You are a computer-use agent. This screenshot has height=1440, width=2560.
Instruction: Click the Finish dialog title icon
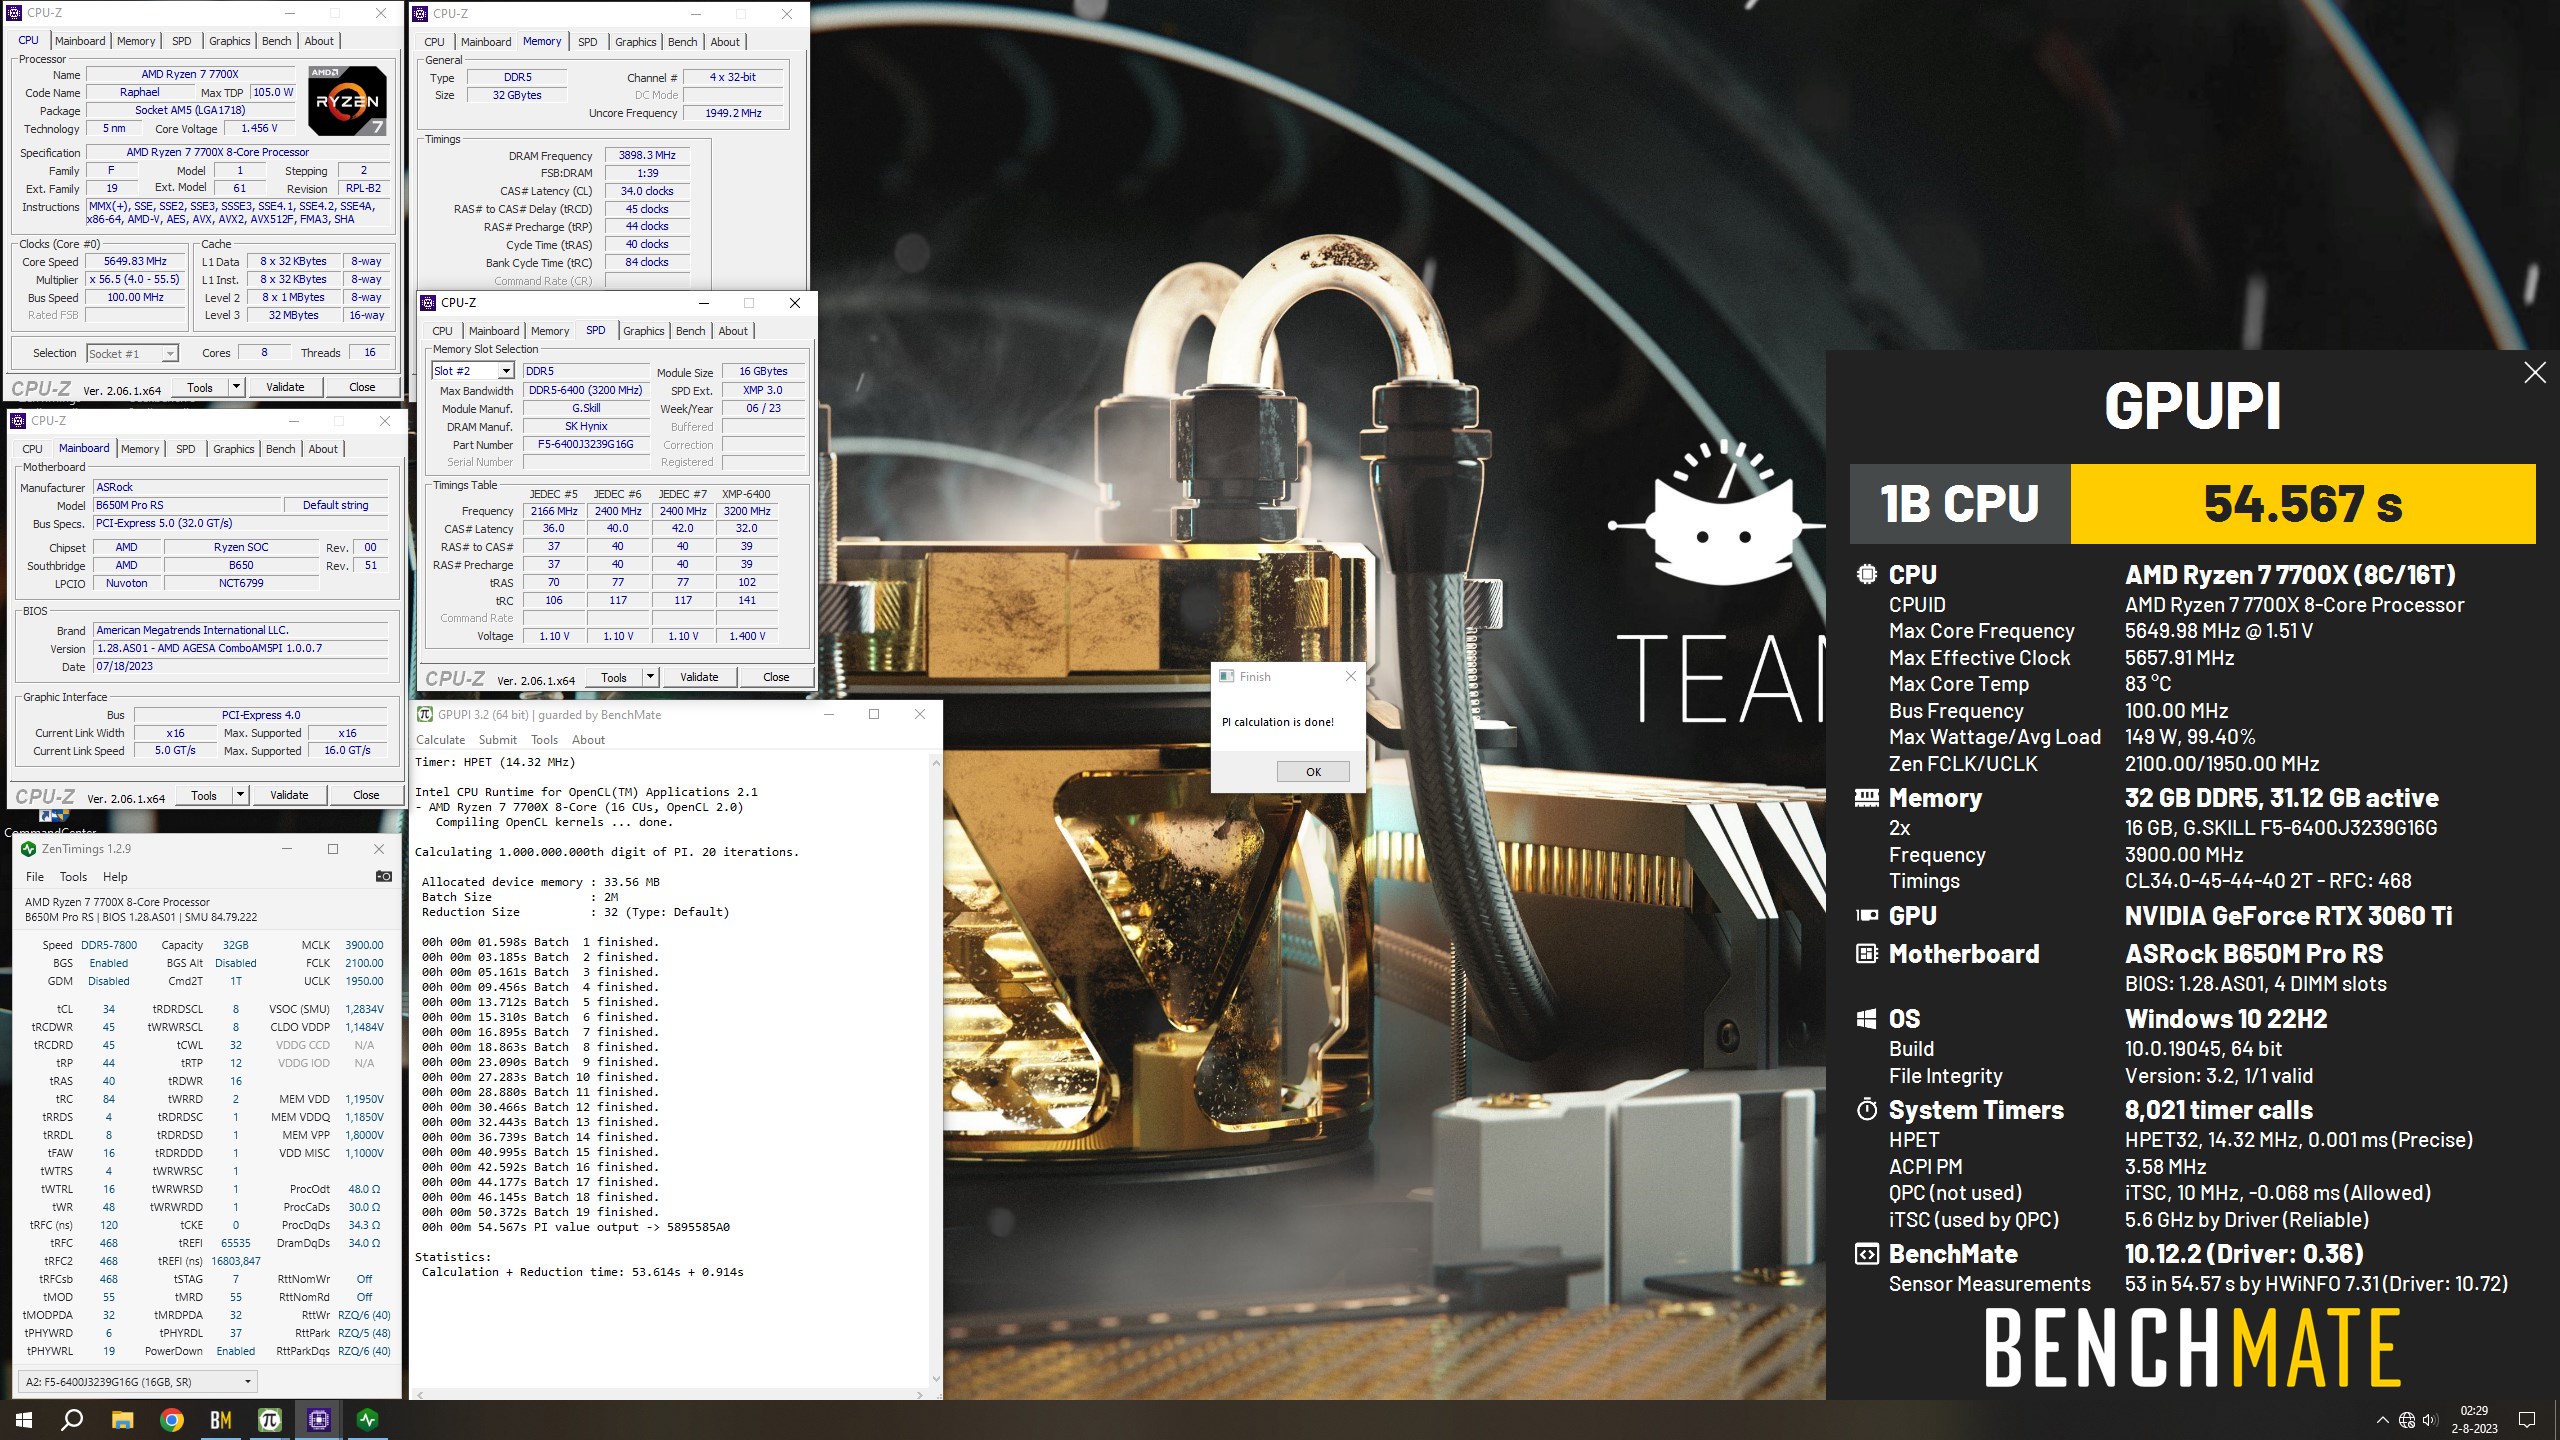tap(1227, 677)
